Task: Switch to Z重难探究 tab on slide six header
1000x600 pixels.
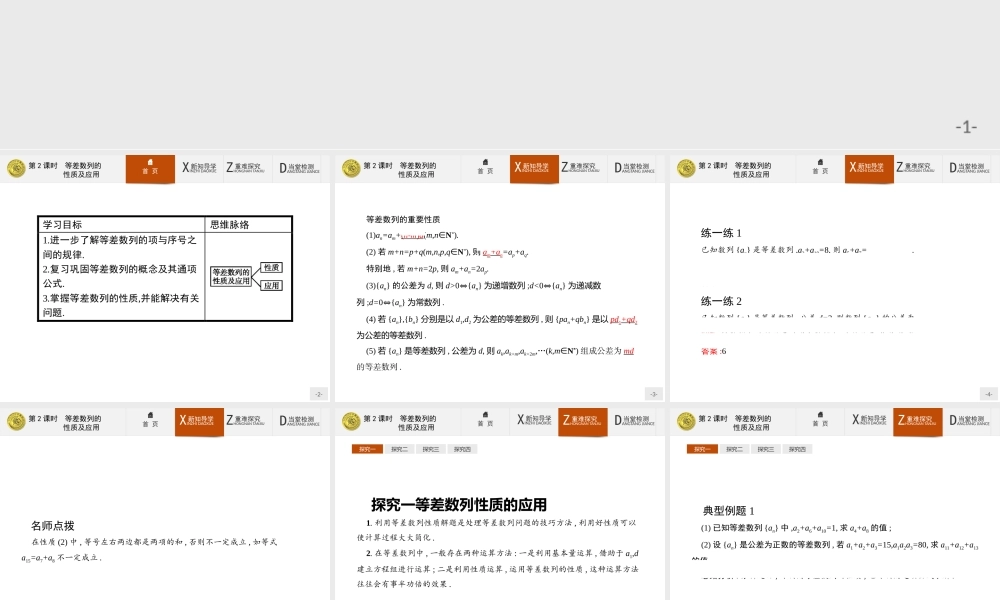Action: 919,421
